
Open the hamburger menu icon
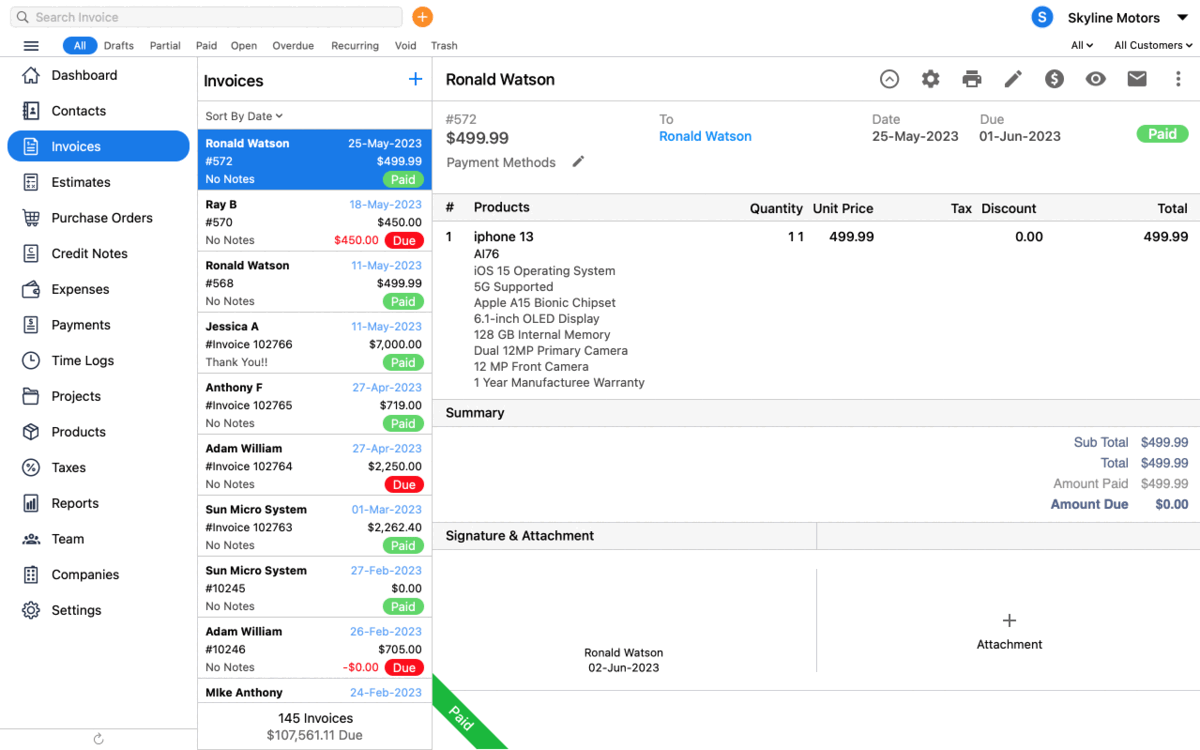click(31, 46)
